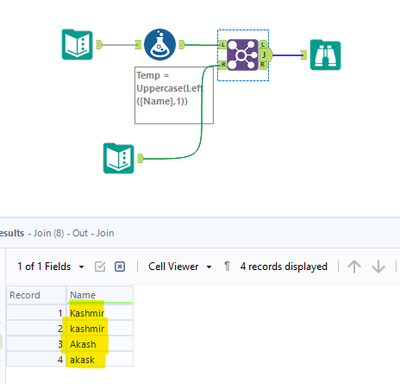This screenshot has height=384, width=400.
Task: Click the bottom Text Input output anchor
Action: pos(141,158)
